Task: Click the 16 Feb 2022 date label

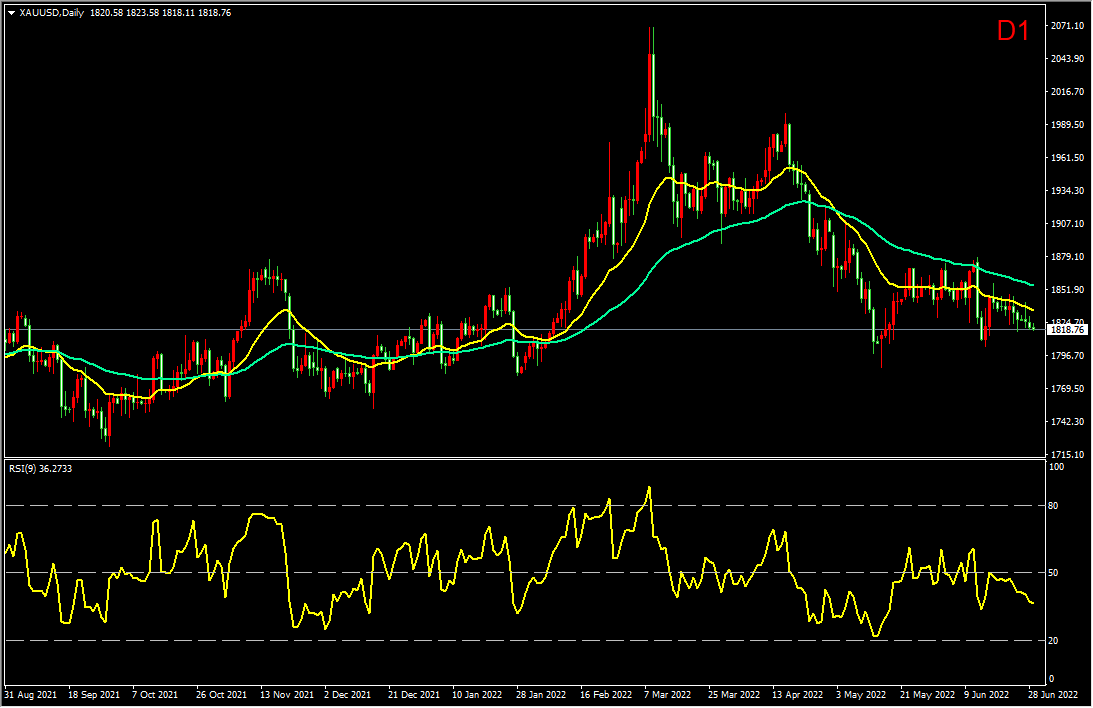Action: (x=606, y=695)
